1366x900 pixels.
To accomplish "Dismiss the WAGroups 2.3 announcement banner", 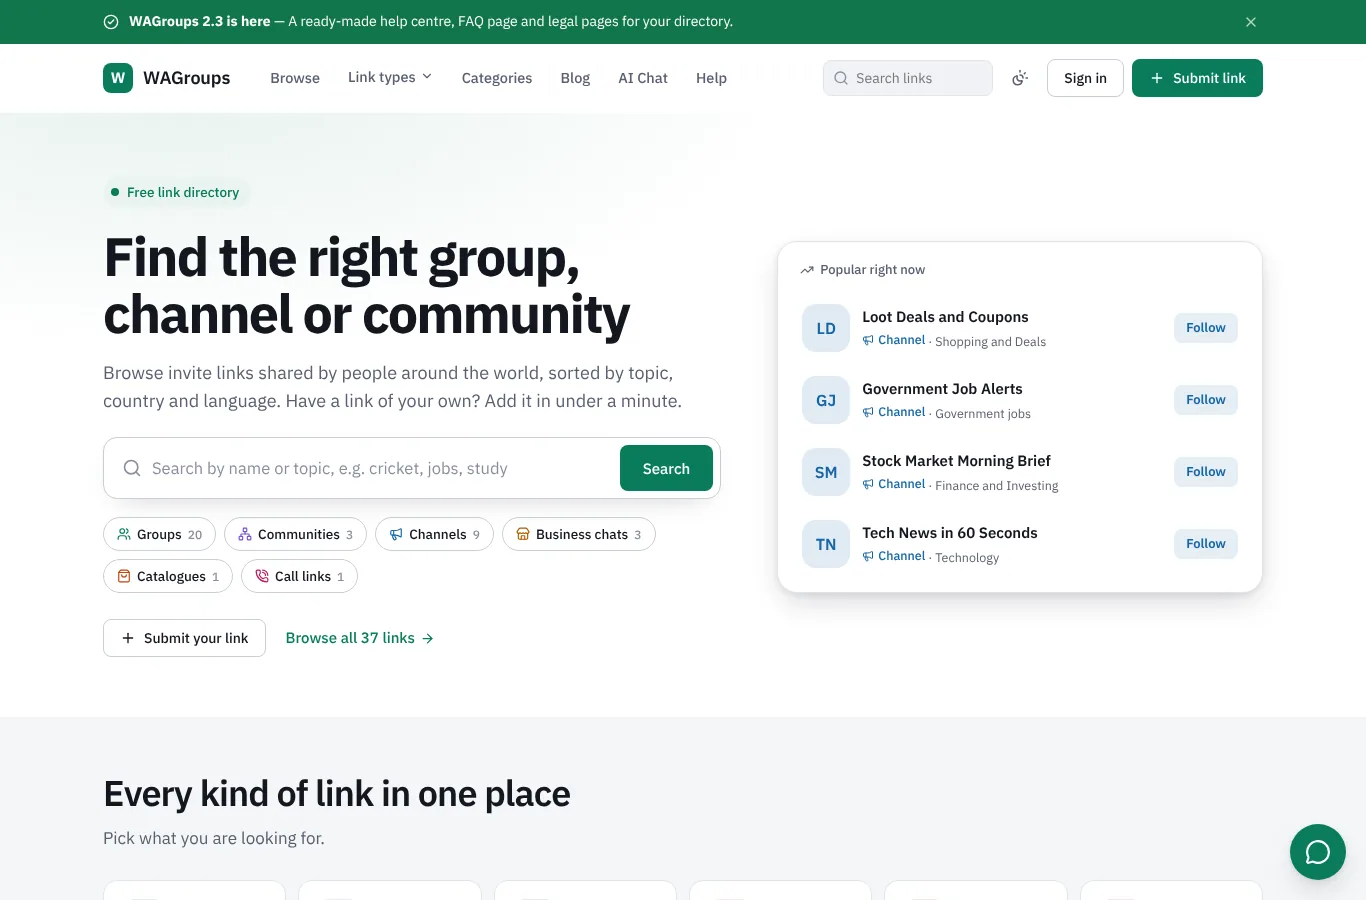I will click(1251, 22).
